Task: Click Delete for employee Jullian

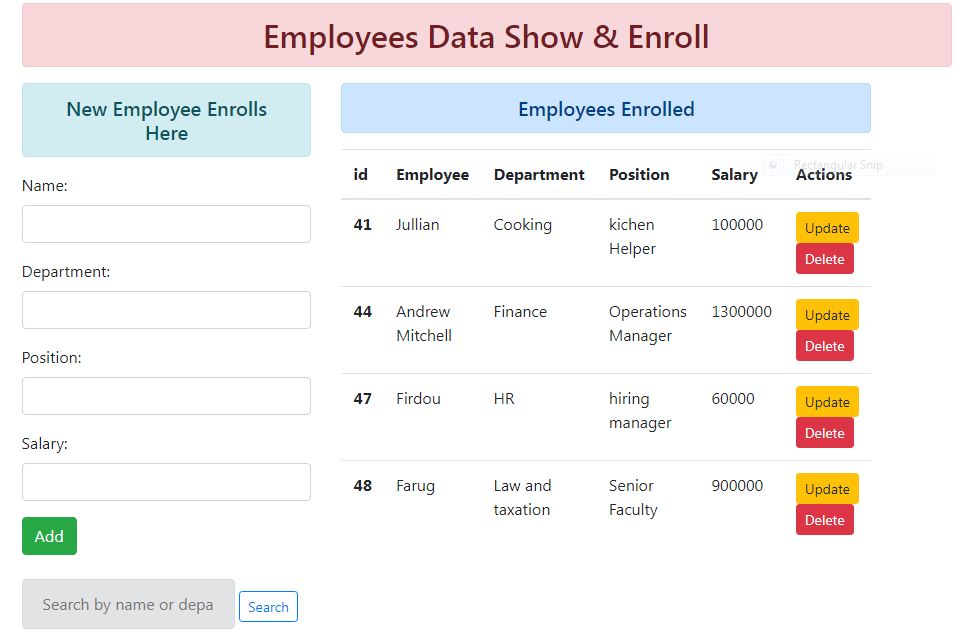Action: 824,258
